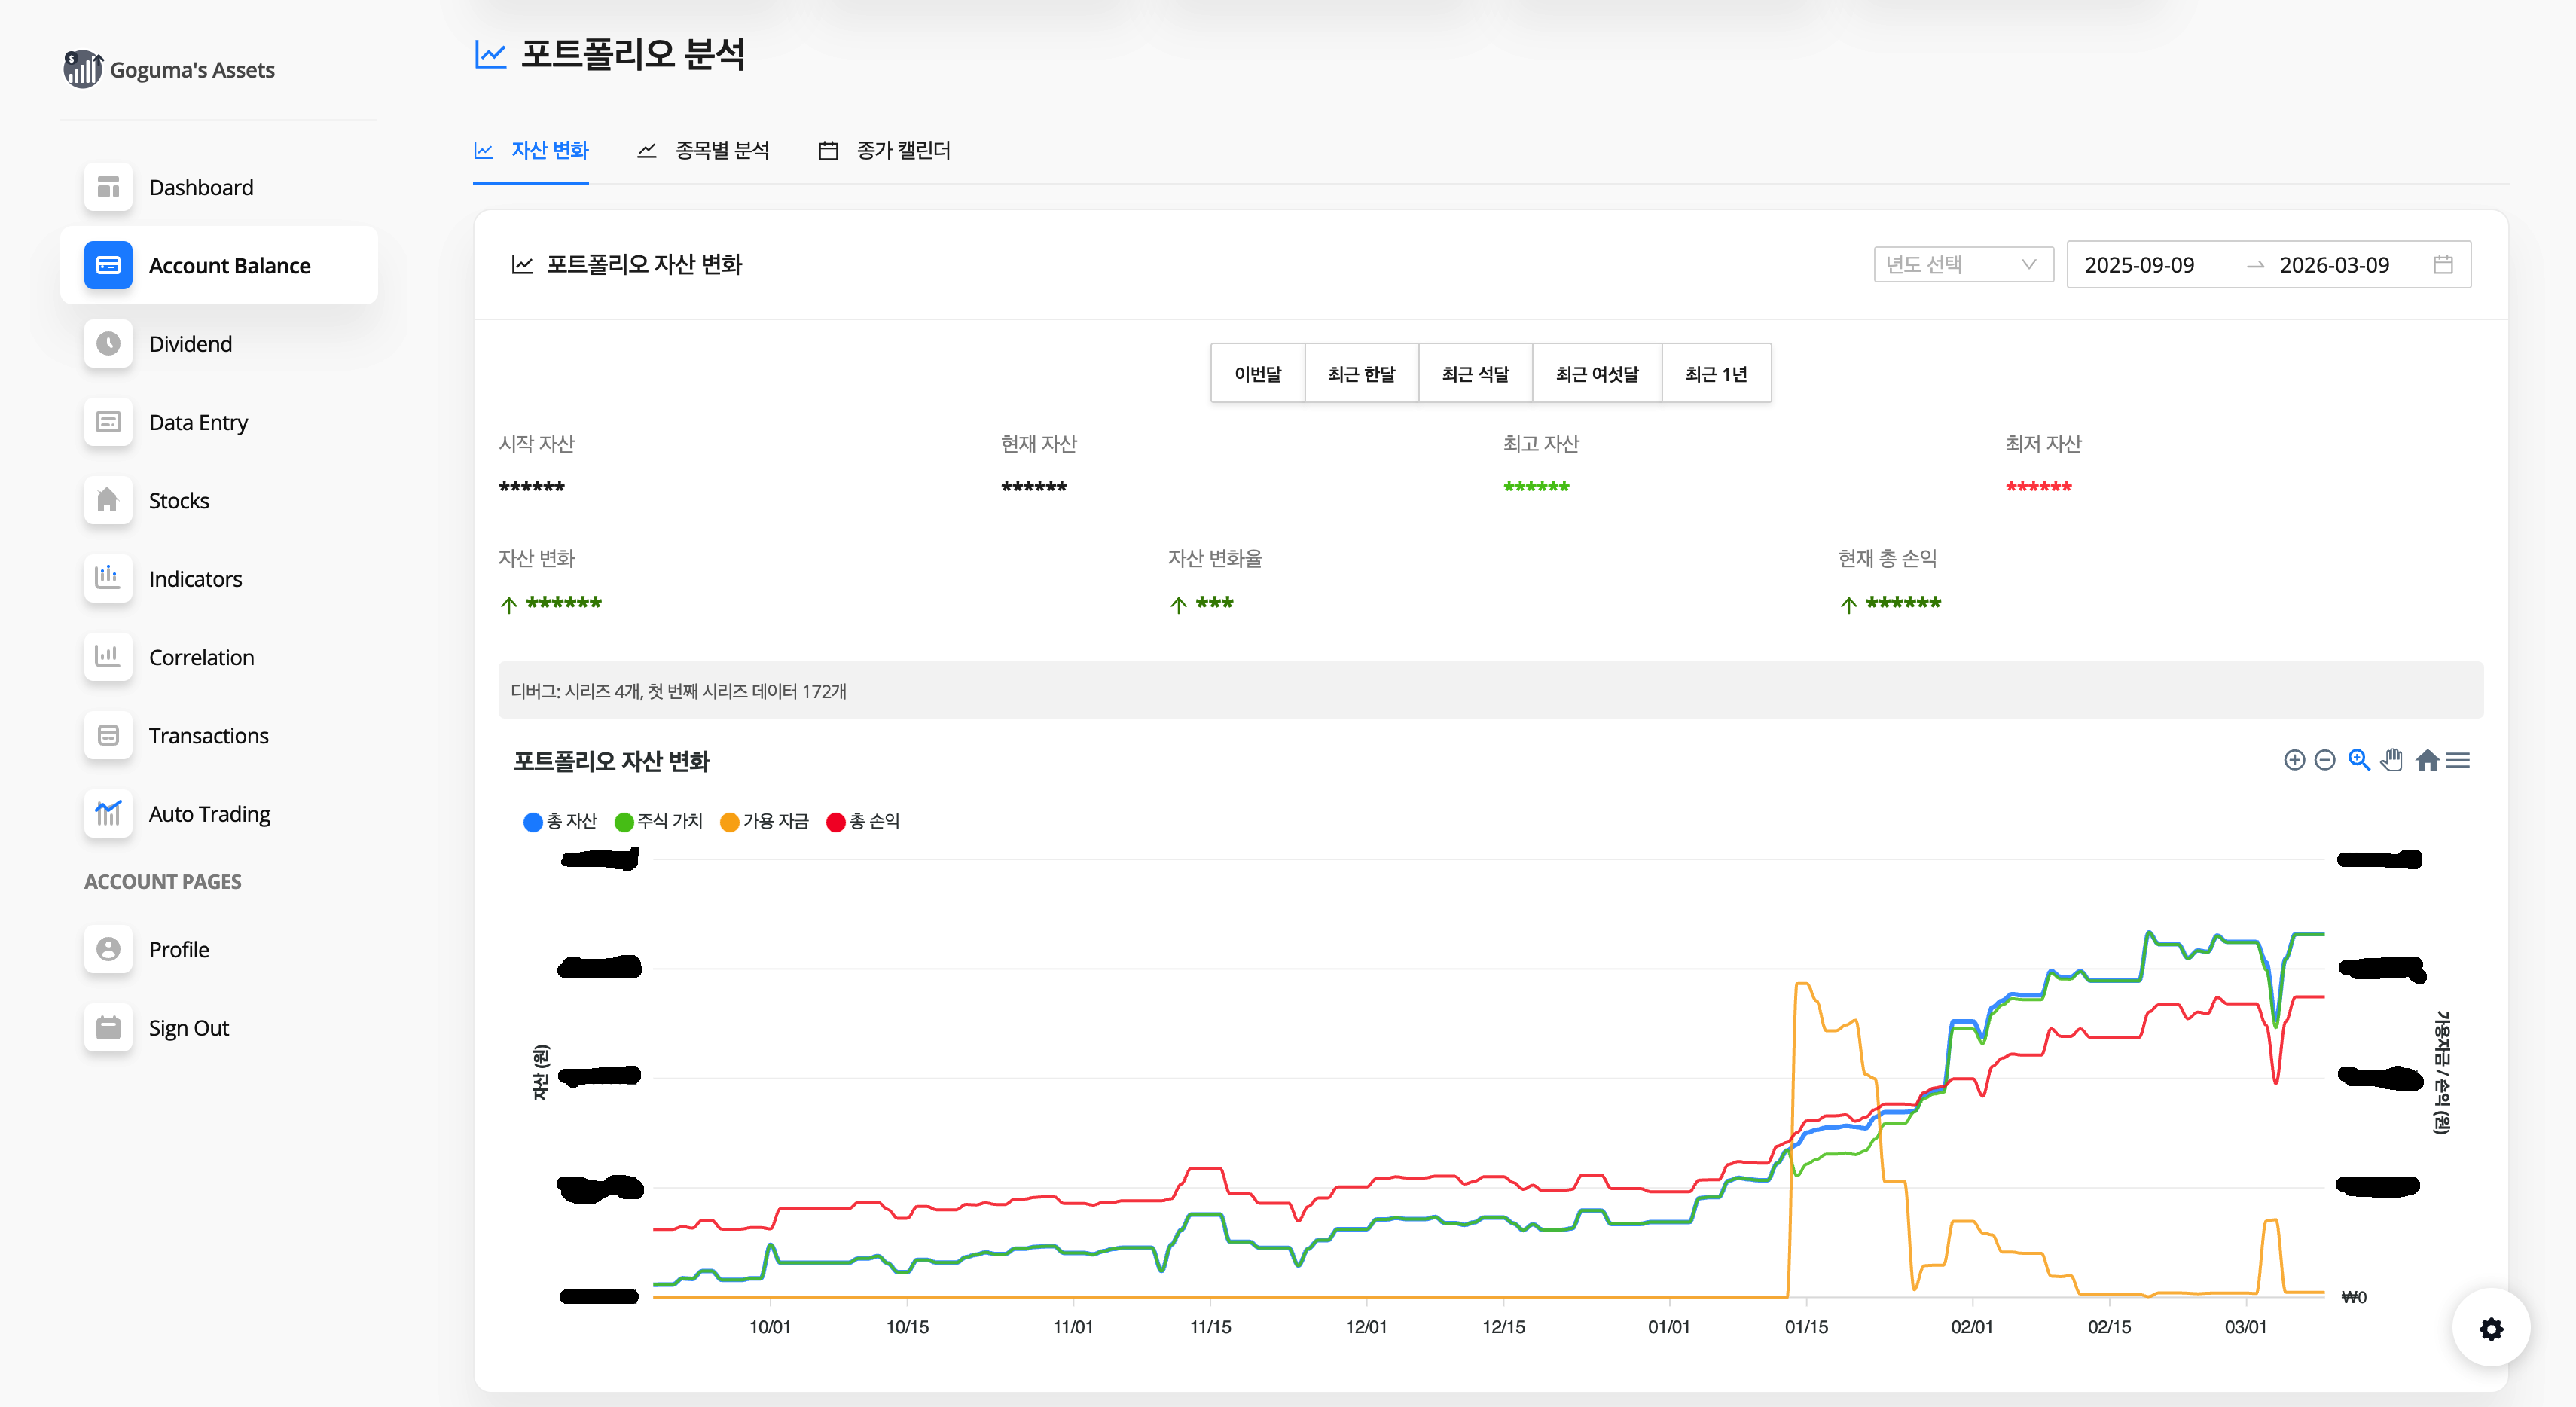Activate the hand panning tool
The height and width of the screenshot is (1407, 2576).
click(x=2392, y=760)
